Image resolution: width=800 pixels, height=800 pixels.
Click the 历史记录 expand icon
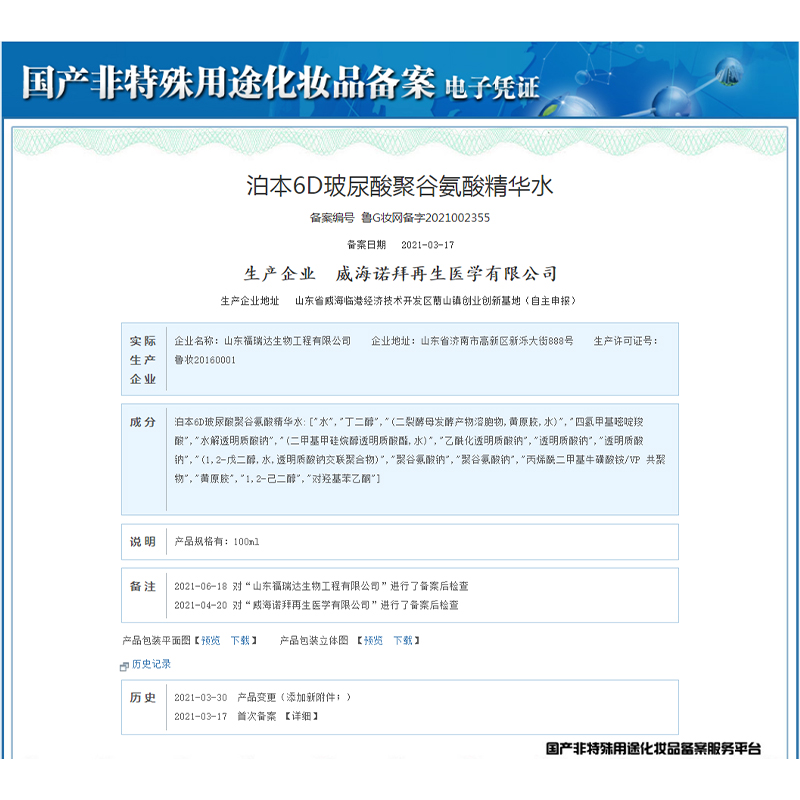[125, 665]
